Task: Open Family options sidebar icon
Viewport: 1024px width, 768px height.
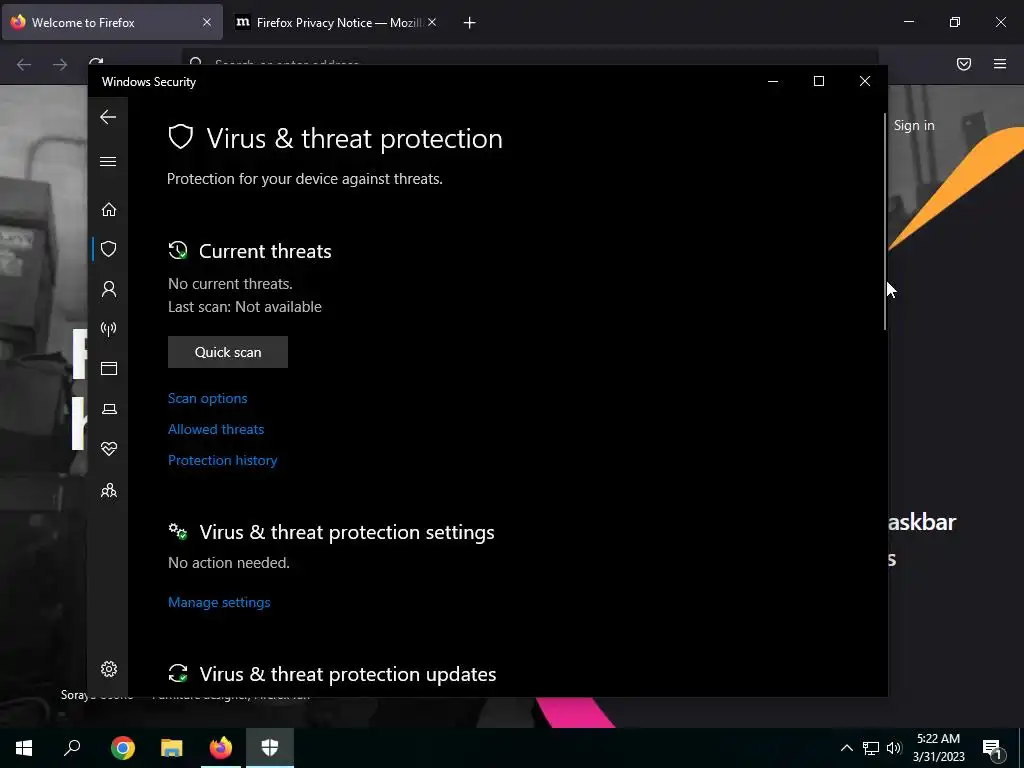Action: (108, 490)
